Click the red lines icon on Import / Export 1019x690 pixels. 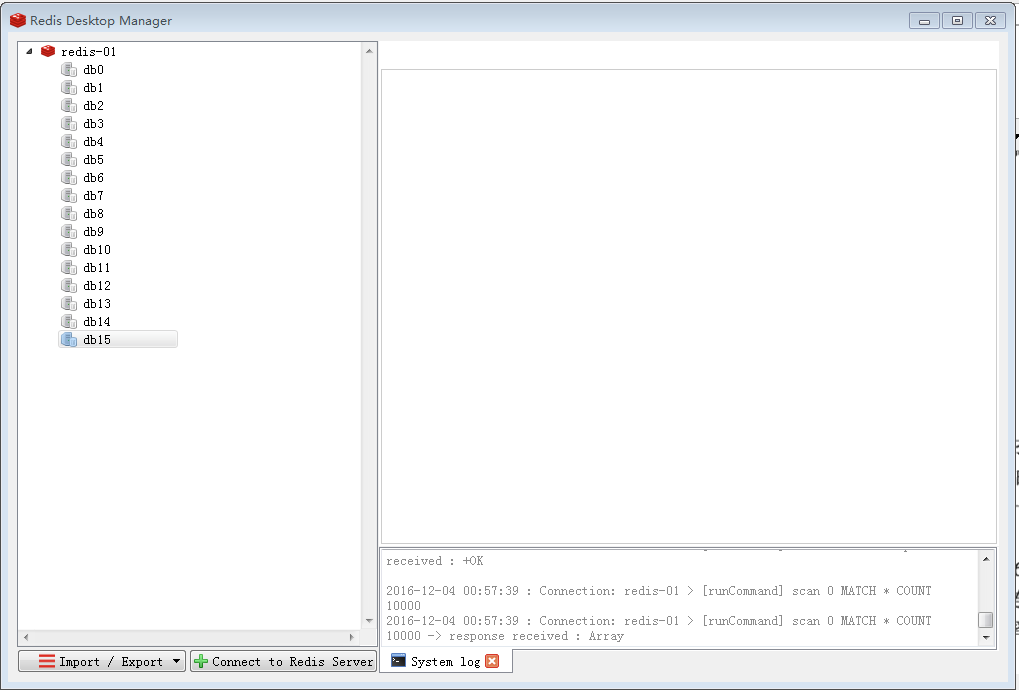point(47,661)
